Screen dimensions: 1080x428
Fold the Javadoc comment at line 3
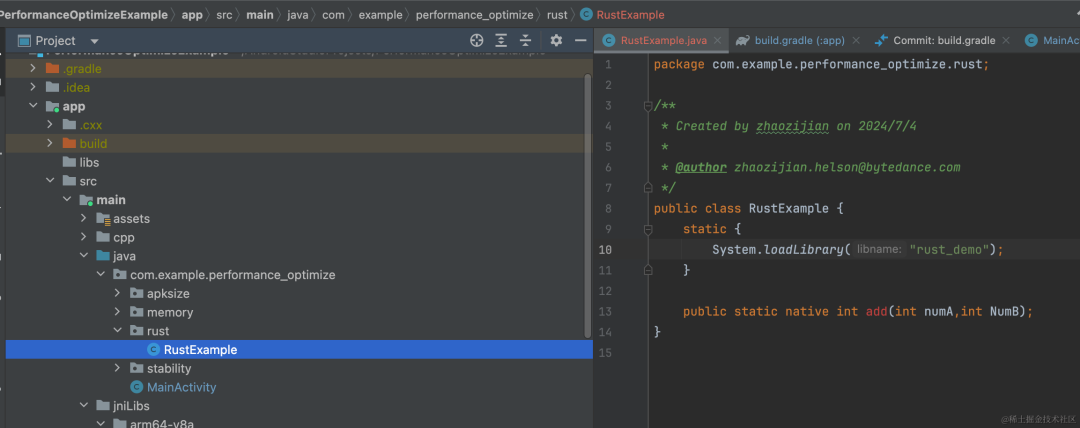click(x=647, y=106)
